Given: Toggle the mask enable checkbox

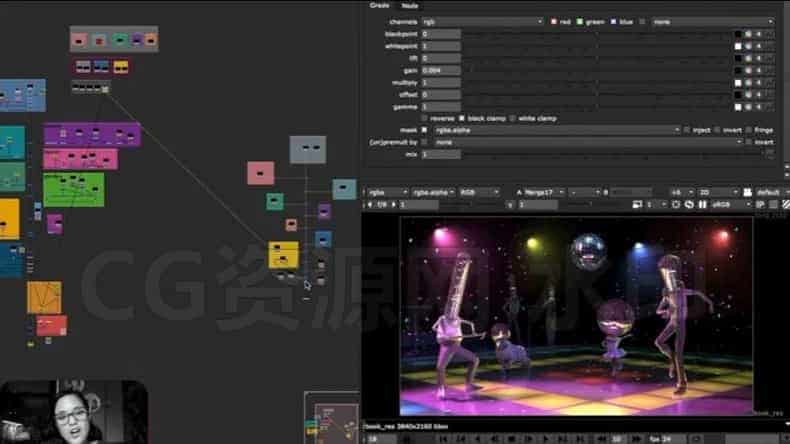Looking at the screenshot, I should click(x=424, y=130).
